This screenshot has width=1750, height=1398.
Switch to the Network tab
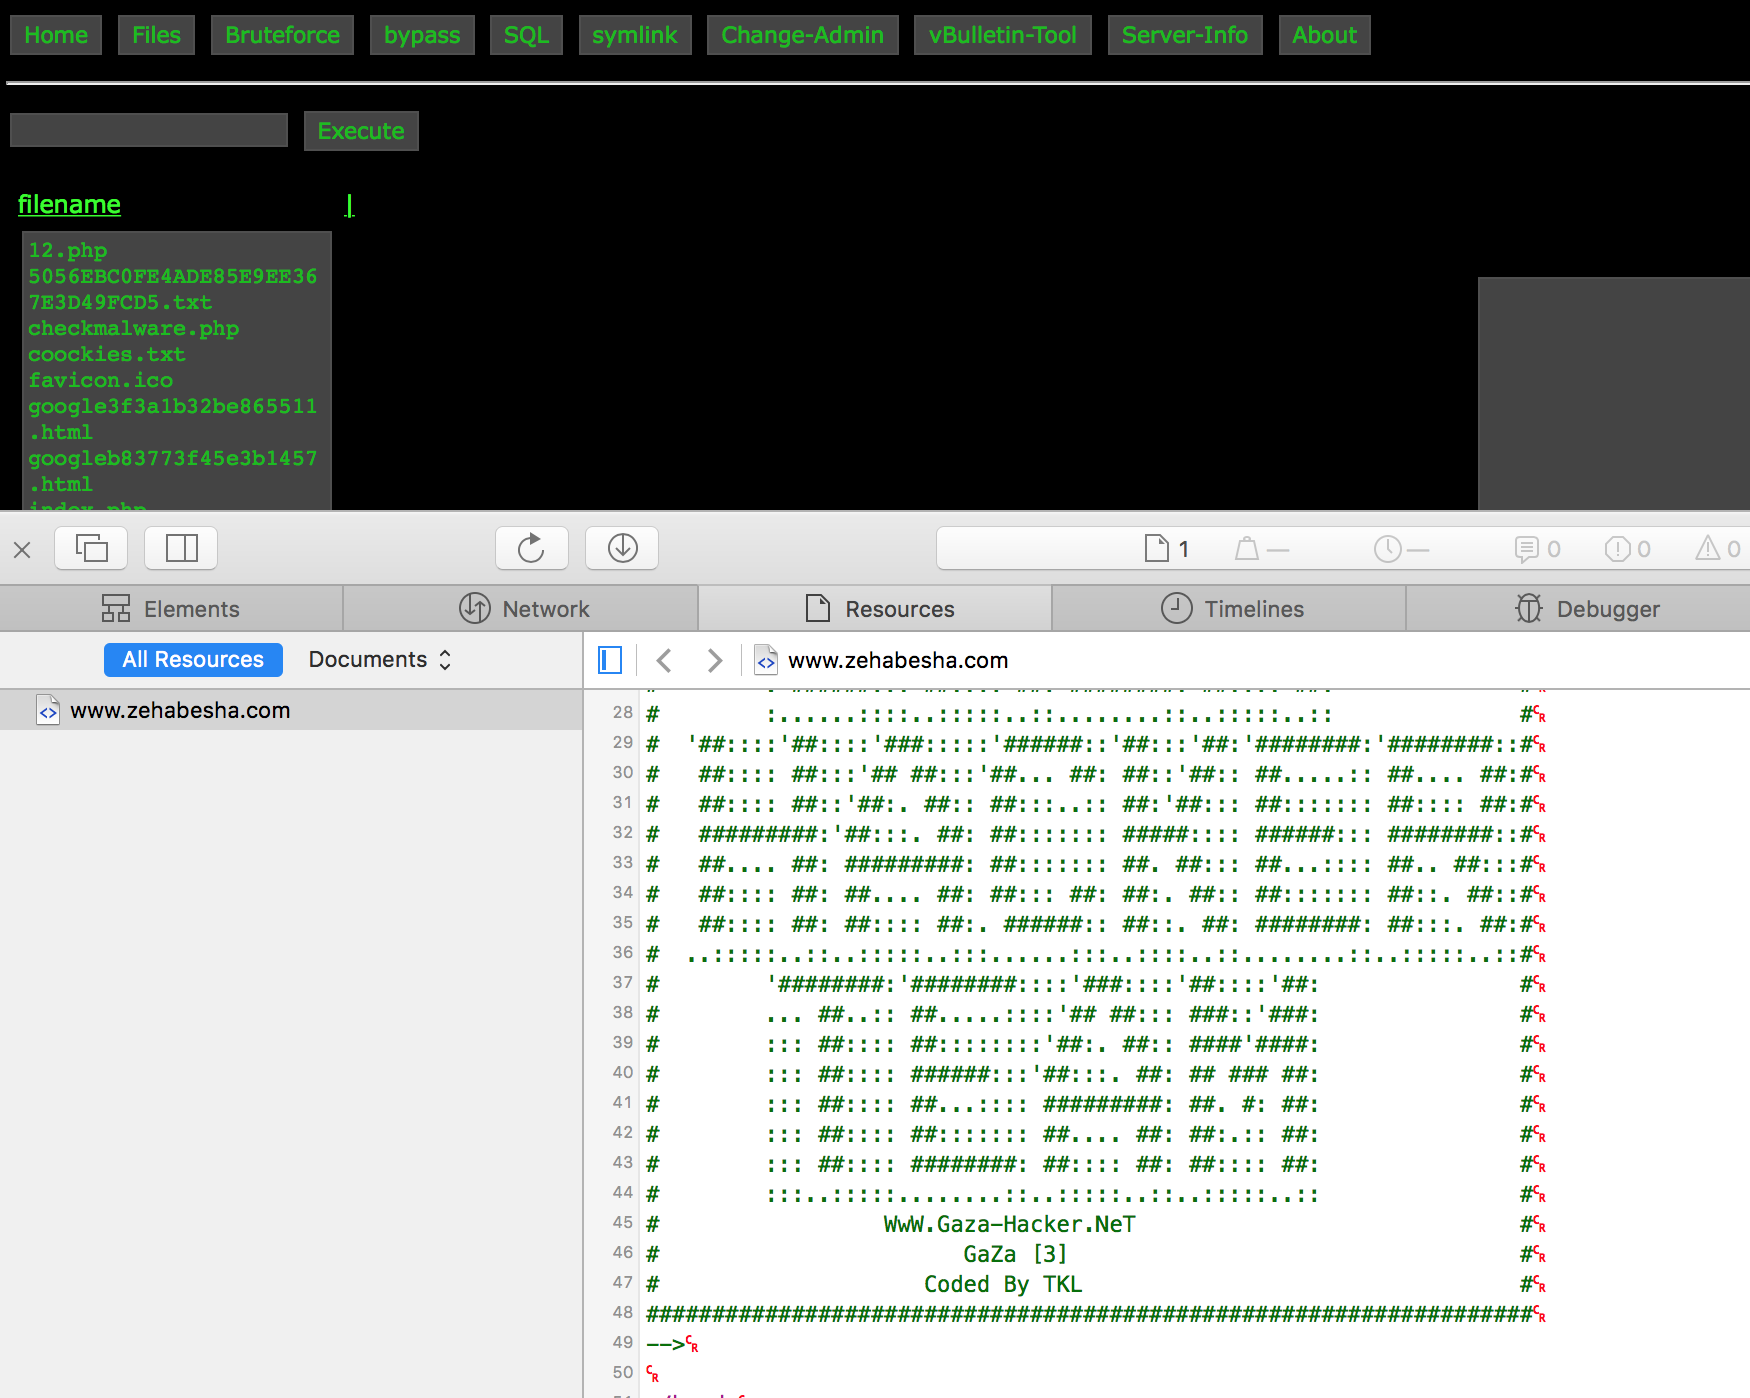[x=523, y=608]
